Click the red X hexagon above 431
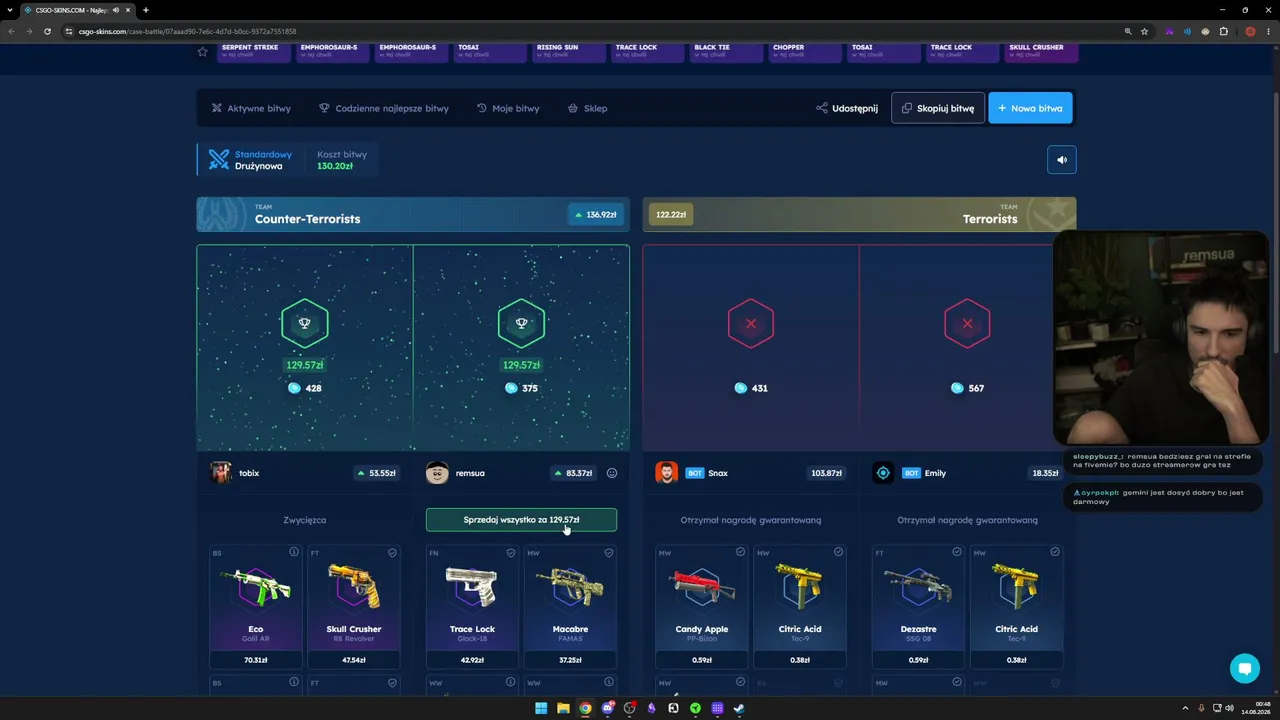The image size is (1280, 720). click(751, 323)
